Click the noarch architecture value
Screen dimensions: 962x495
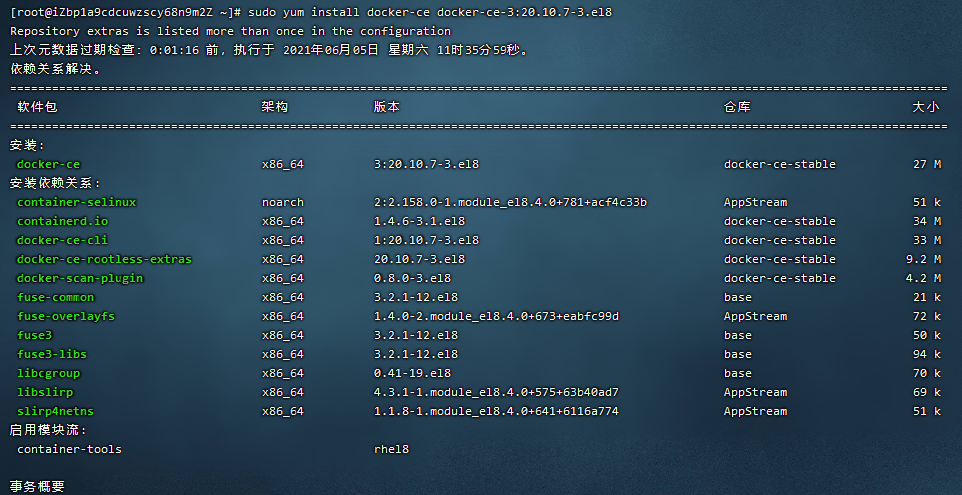[x=283, y=202]
